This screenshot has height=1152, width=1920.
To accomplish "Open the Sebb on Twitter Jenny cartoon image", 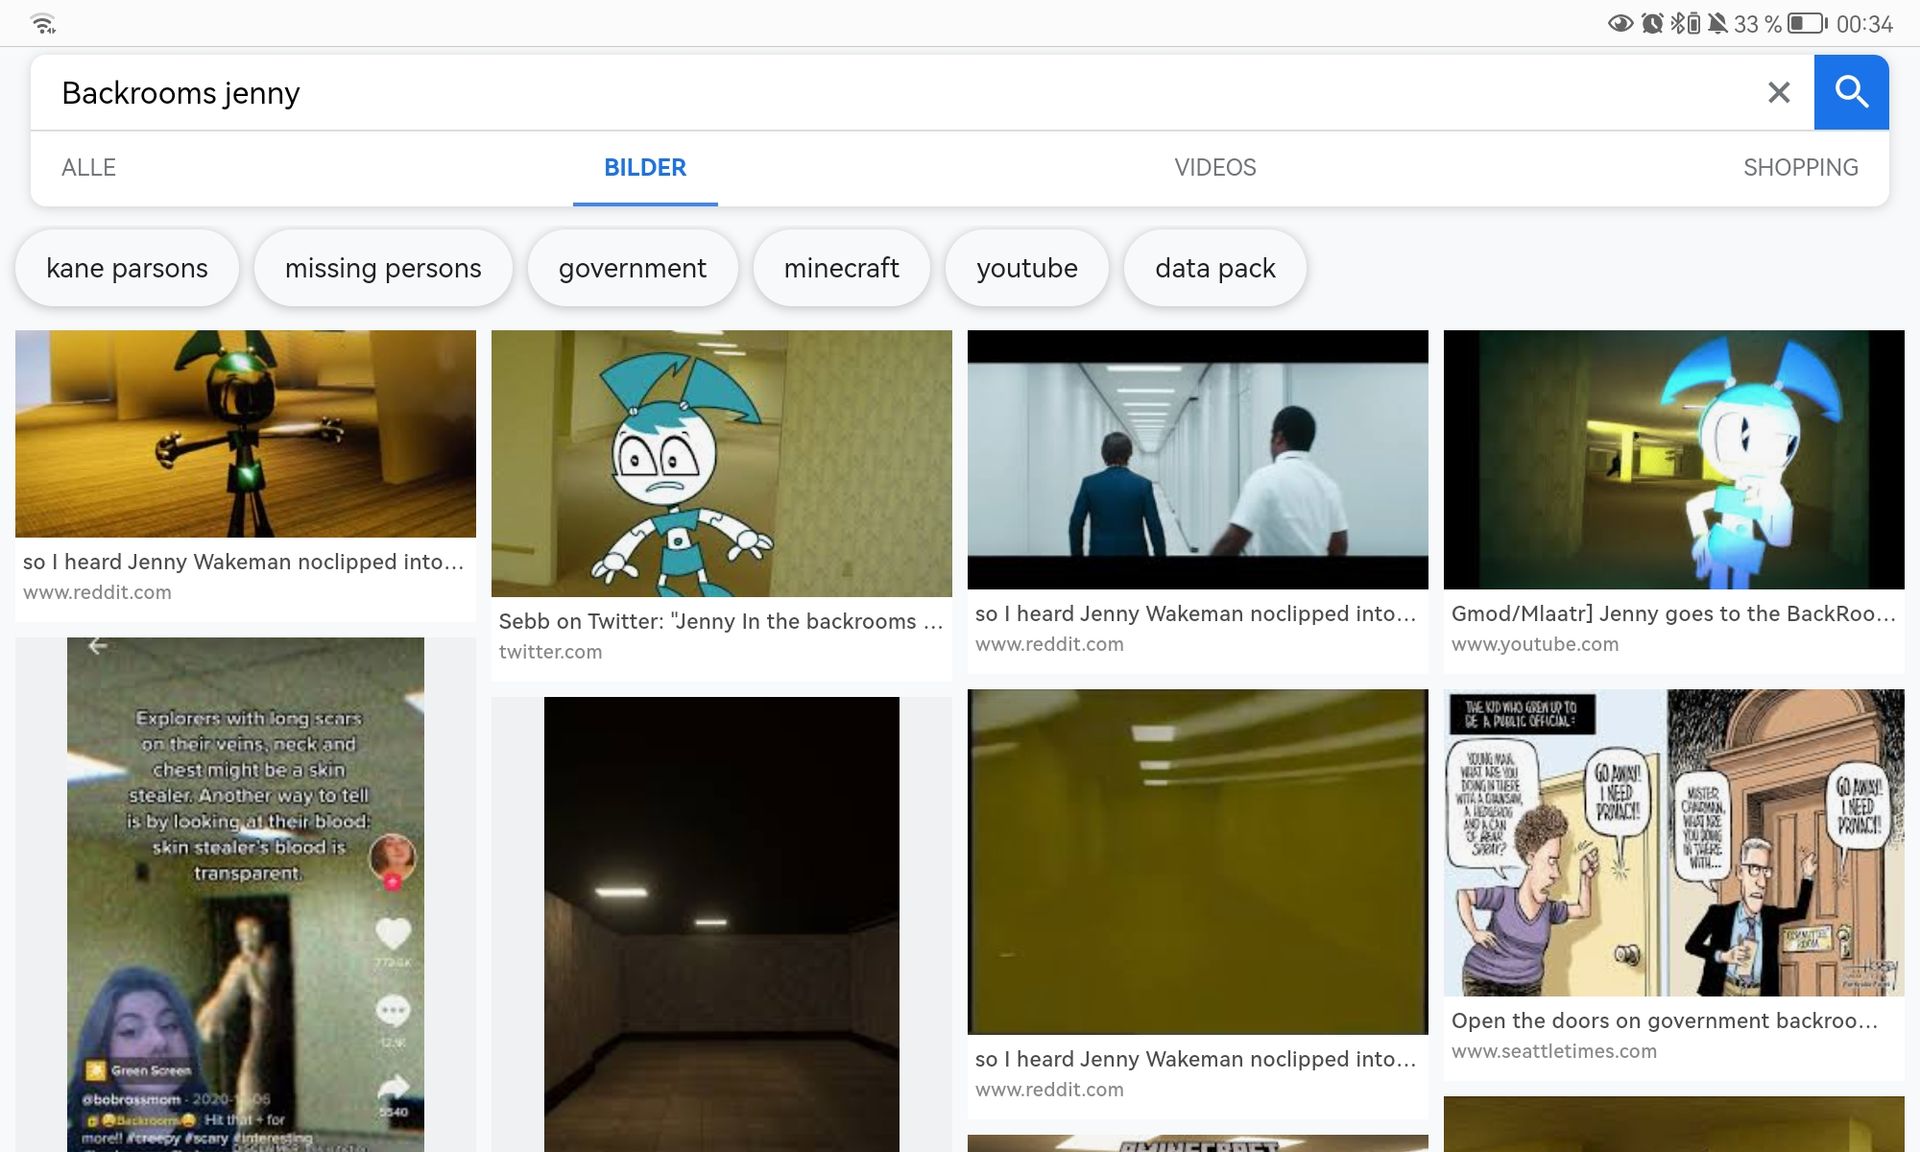I will click(x=721, y=463).
